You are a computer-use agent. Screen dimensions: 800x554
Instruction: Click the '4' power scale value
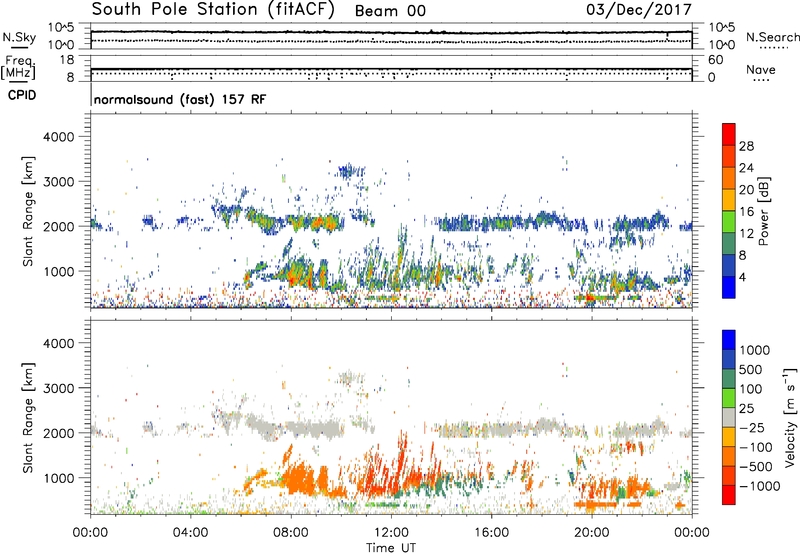[742, 277]
